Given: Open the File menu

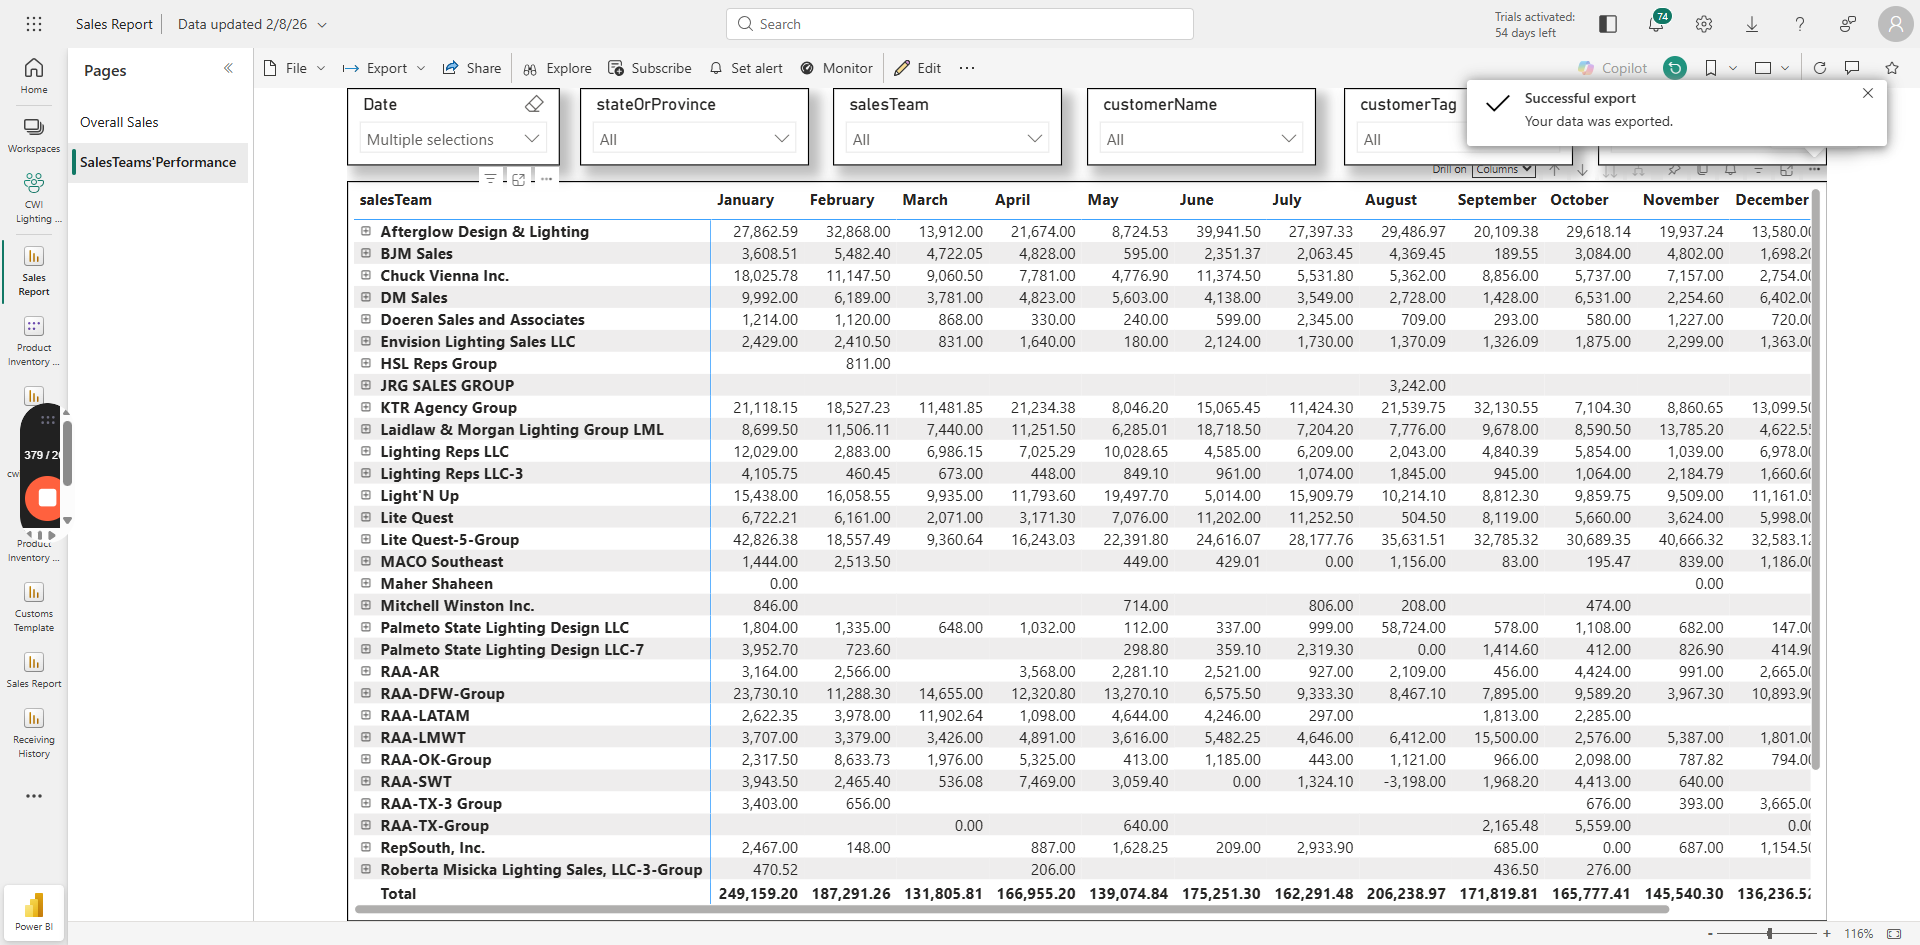Looking at the screenshot, I should (x=294, y=68).
